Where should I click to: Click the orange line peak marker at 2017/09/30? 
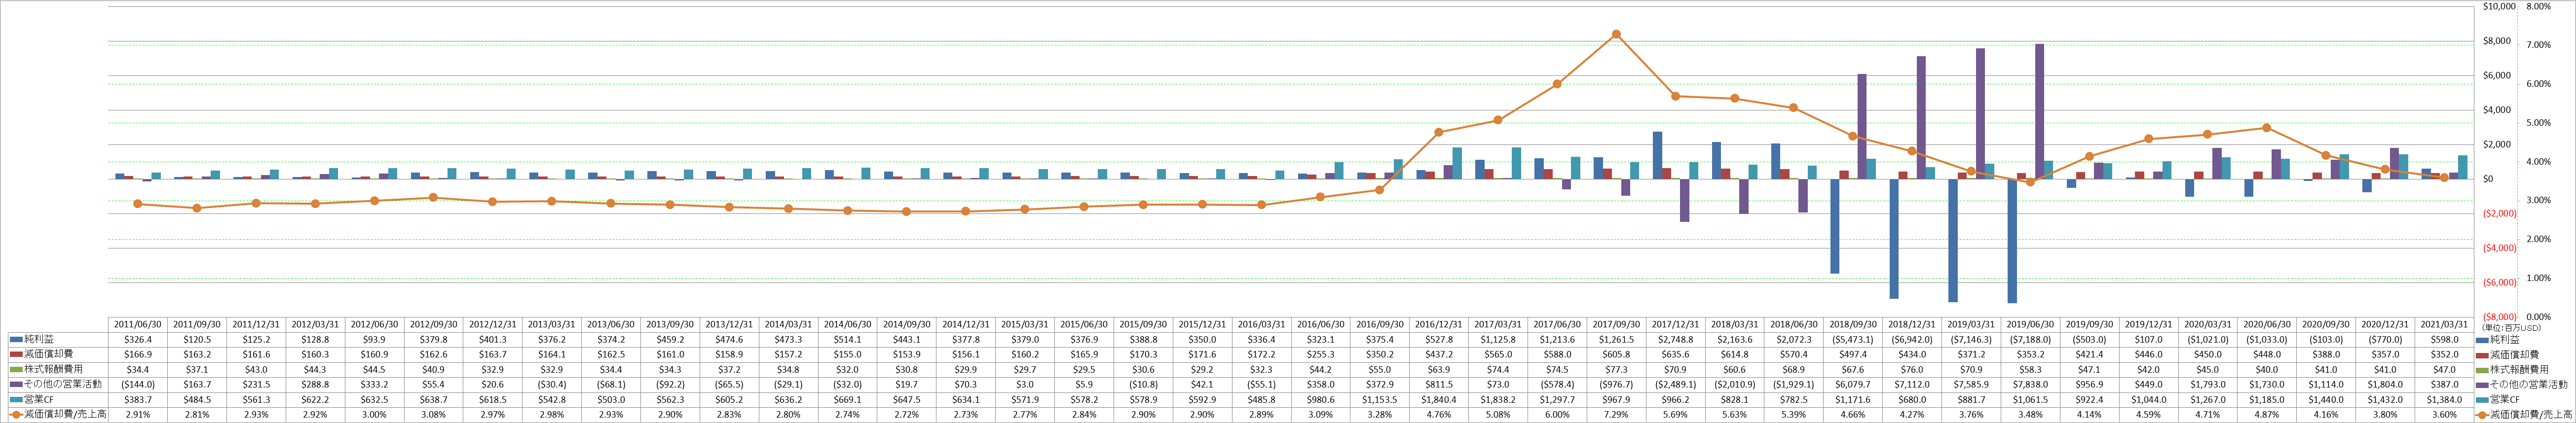pos(1616,34)
